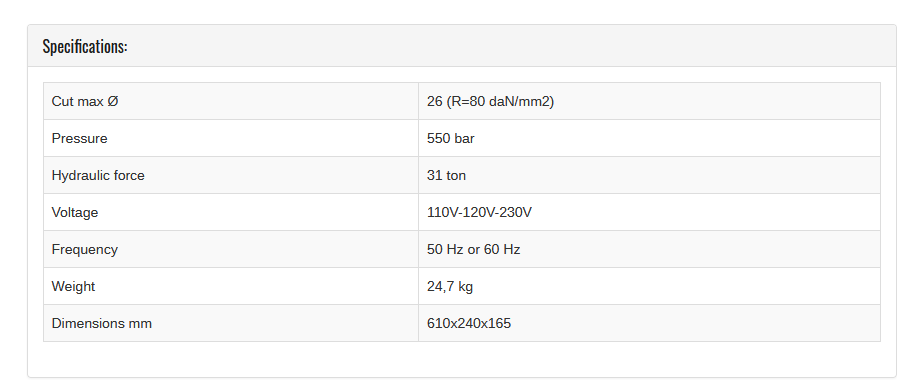Select the Weight row label

click(73, 286)
